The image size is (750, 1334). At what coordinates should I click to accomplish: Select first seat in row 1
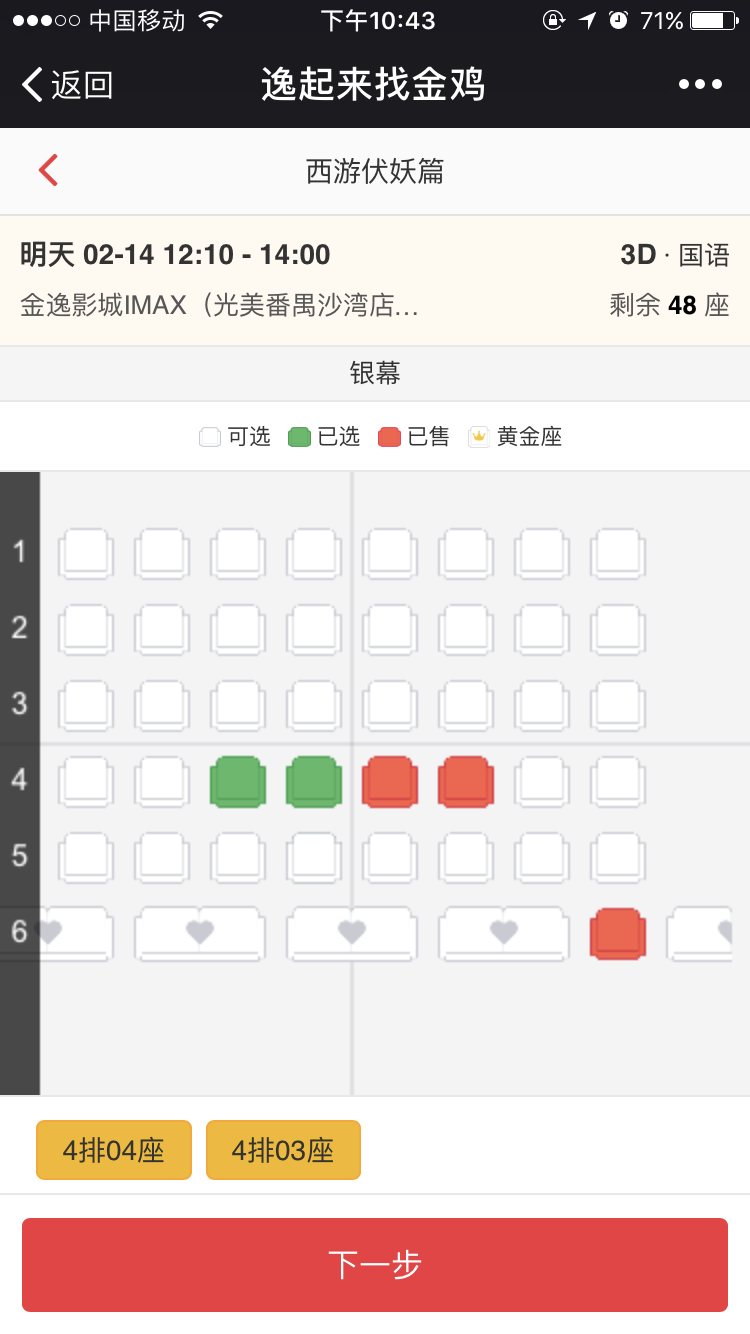point(86,553)
